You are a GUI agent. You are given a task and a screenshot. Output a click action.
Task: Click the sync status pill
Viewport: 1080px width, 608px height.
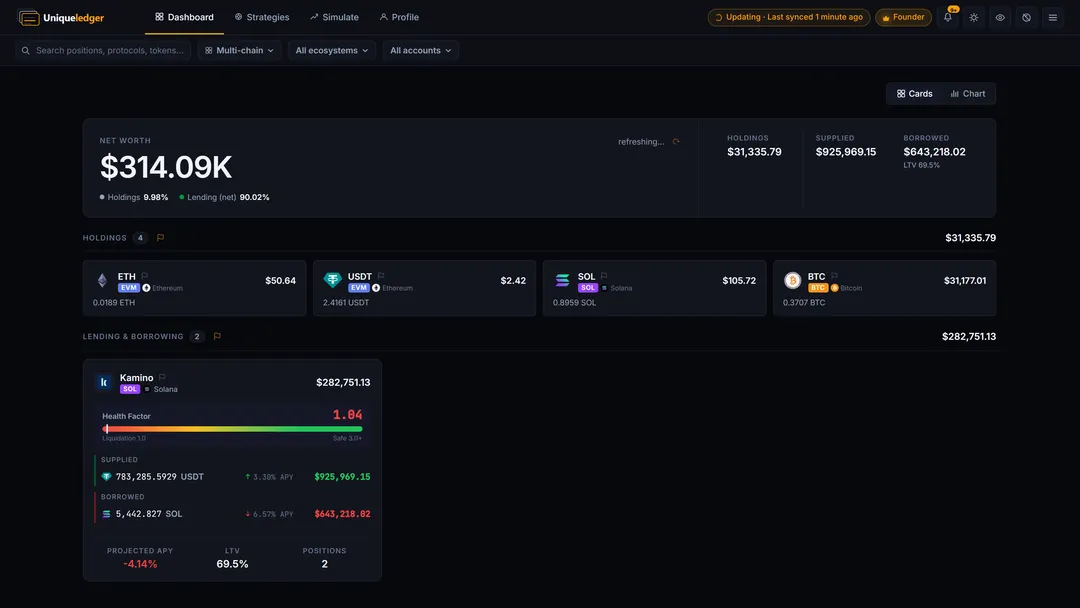point(789,17)
